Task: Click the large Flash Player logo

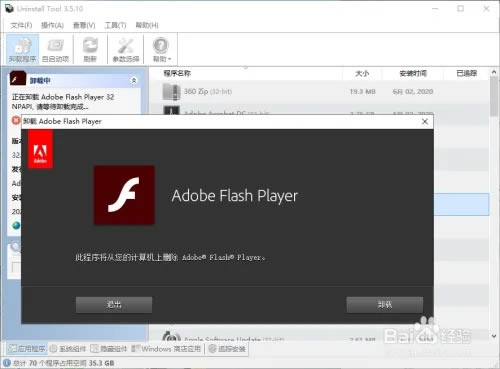Action: [124, 195]
